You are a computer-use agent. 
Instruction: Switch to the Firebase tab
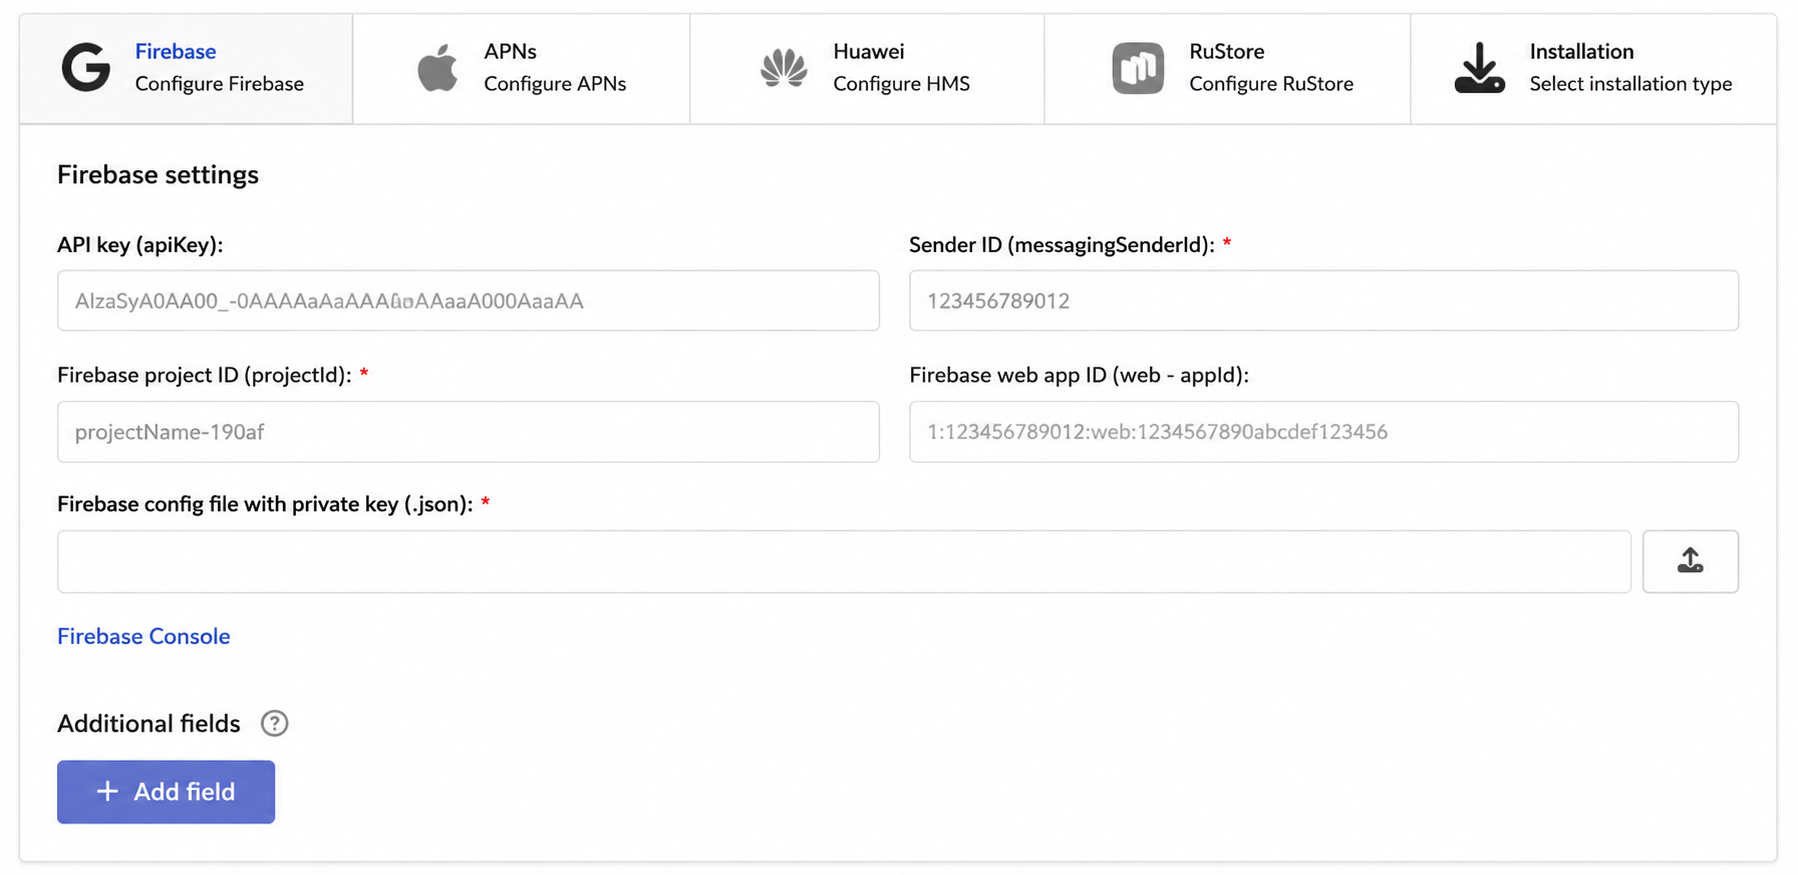[186, 68]
